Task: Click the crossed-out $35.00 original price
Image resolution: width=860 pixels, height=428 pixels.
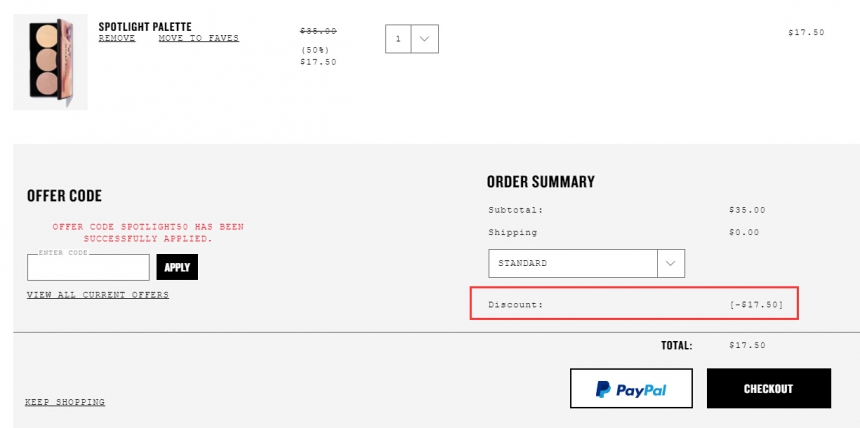Action: click(x=319, y=31)
